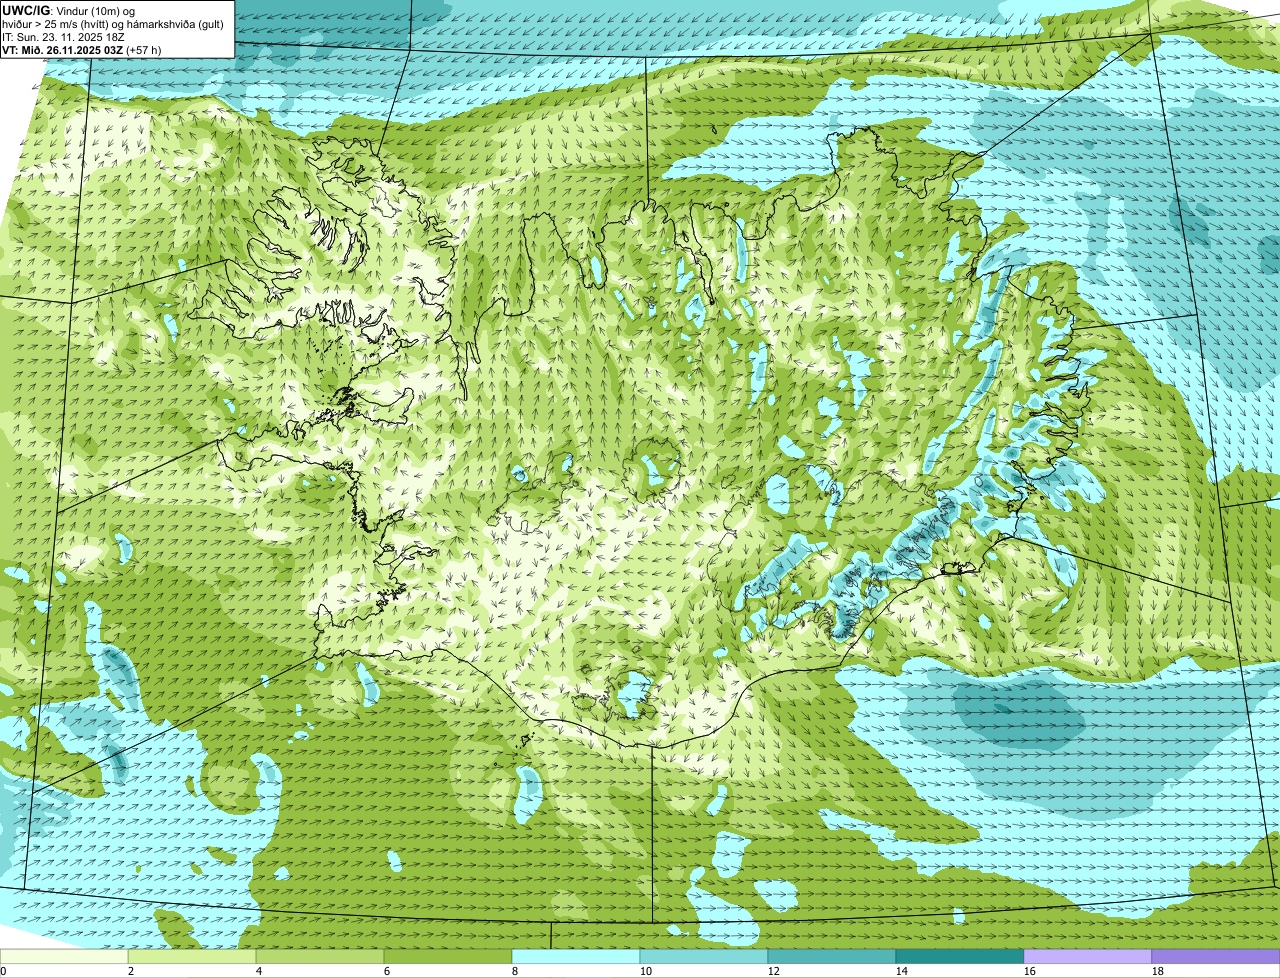Click the purple above-18 m/s legend swatch

pyautogui.click(x=1216, y=957)
